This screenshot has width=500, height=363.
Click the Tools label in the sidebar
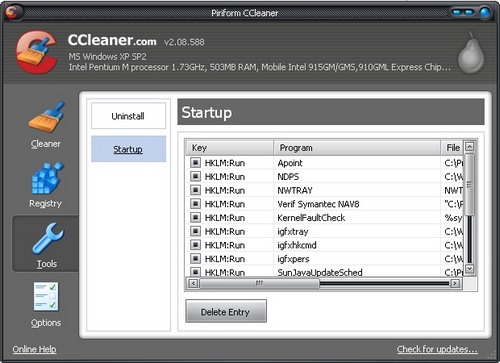(x=47, y=264)
